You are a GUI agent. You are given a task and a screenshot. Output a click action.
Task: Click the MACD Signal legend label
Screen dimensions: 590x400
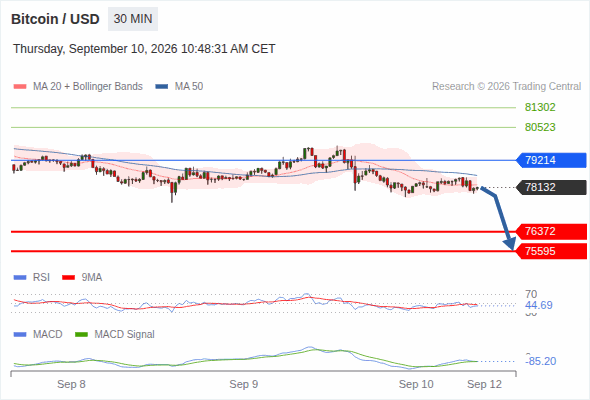[x=125, y=335]
